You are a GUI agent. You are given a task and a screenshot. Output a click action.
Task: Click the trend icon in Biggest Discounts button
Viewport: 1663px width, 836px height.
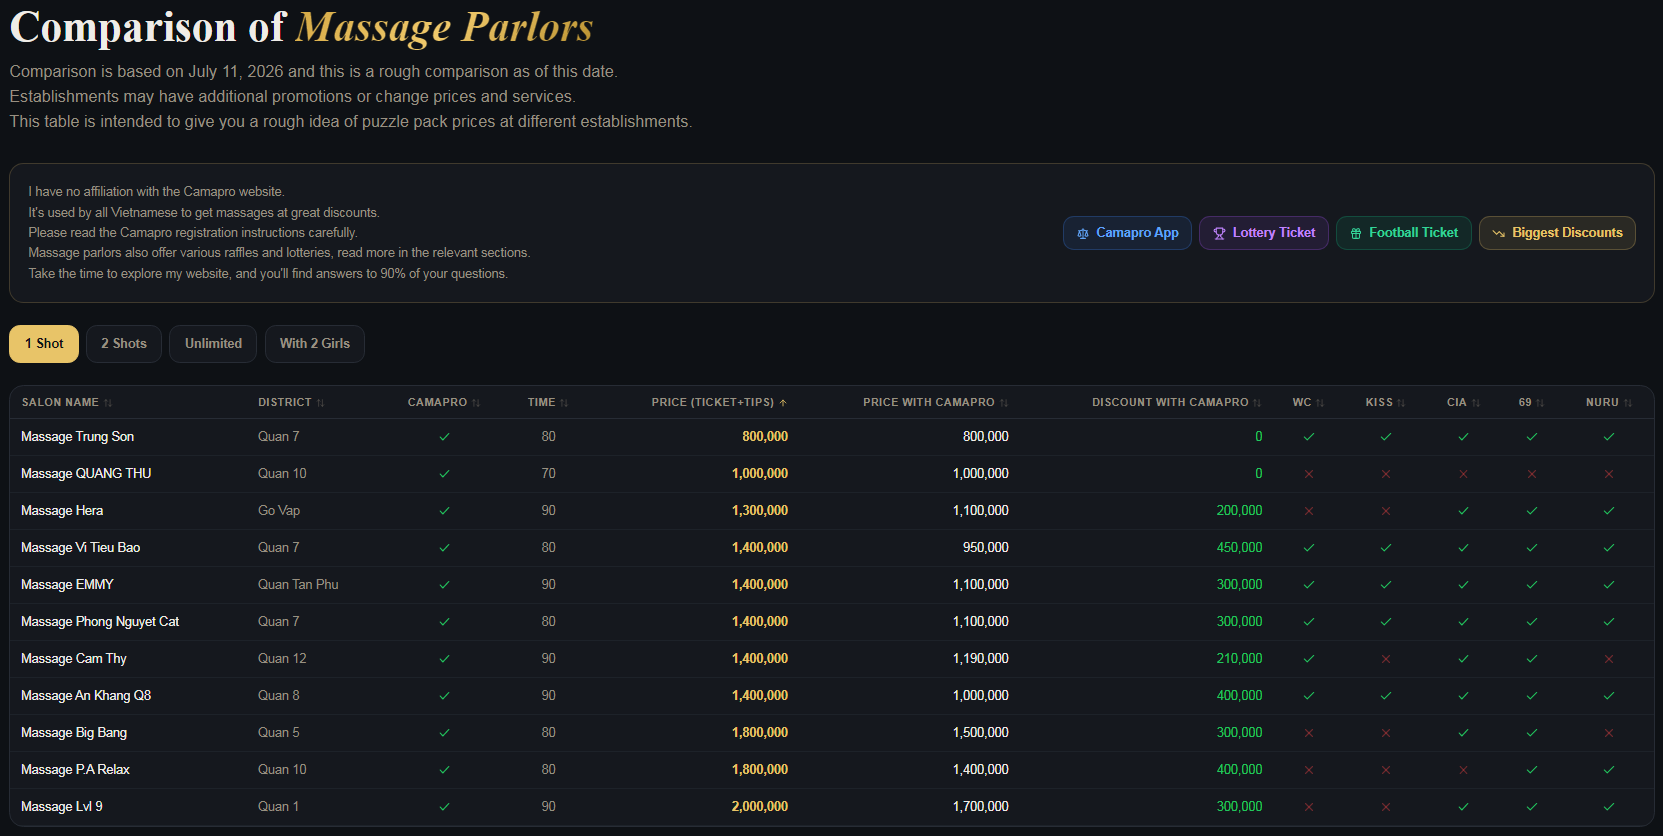point(1498,233)
